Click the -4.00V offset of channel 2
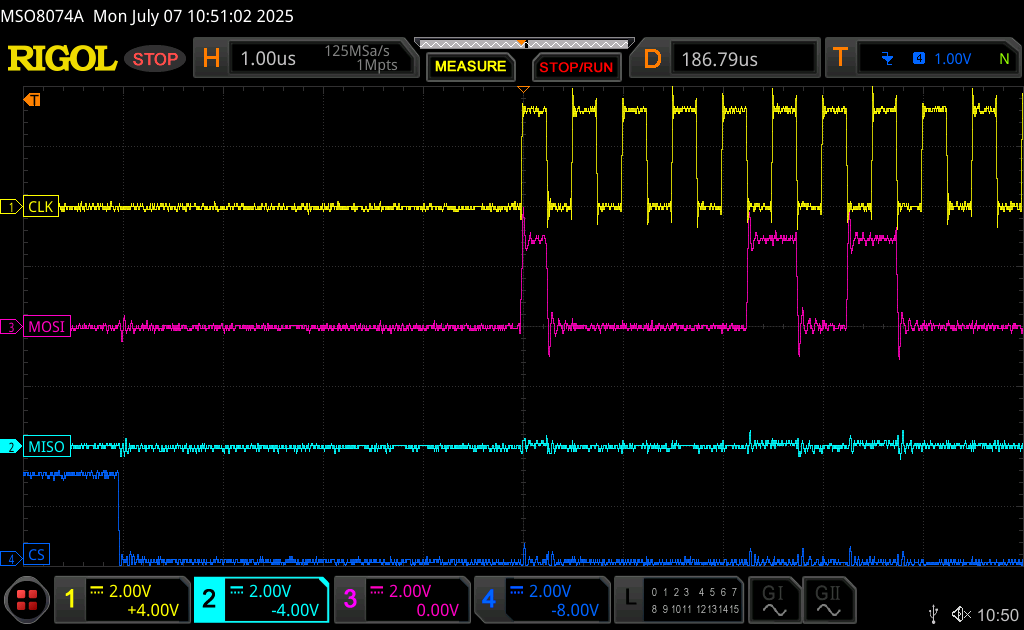 pos(295,610)
